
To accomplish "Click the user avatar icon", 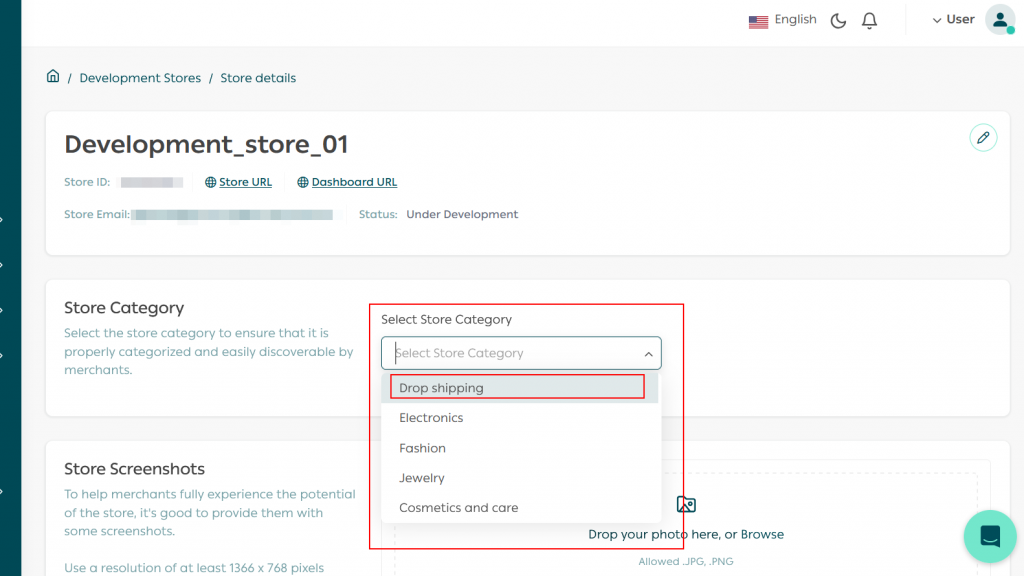I will (x=1000, y=20).
